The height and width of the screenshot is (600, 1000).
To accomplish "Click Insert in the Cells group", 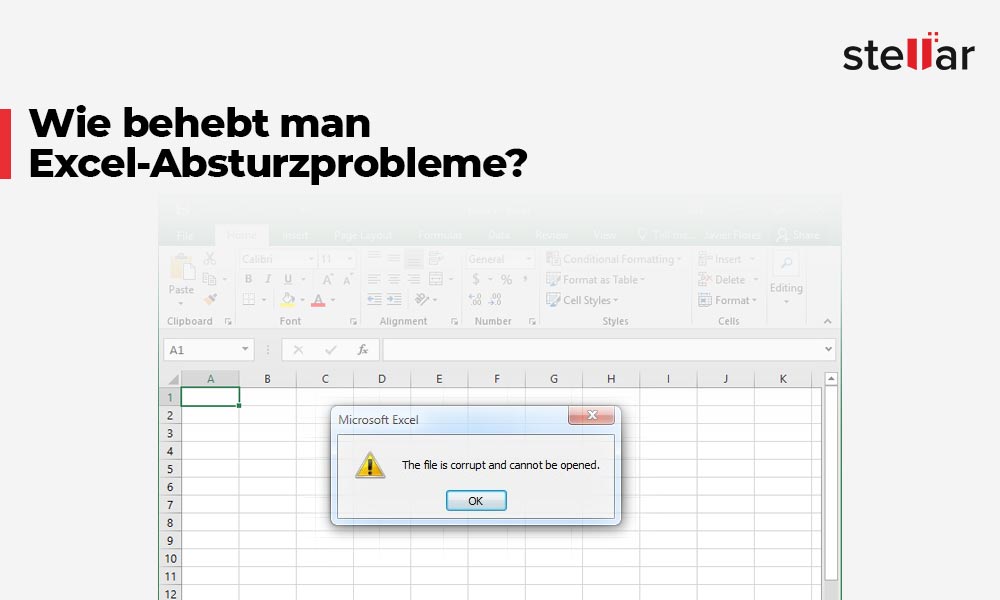I will point(726,259).
